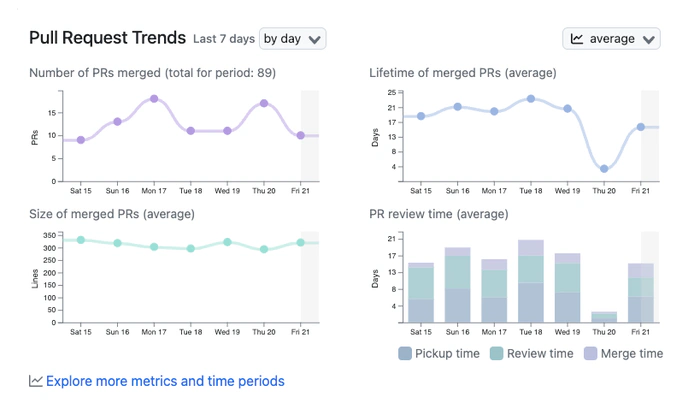Select the Sat 15 point on PRs merged chart
The height and width of the screenshot is (409, 700).
[x=81, y=140]
